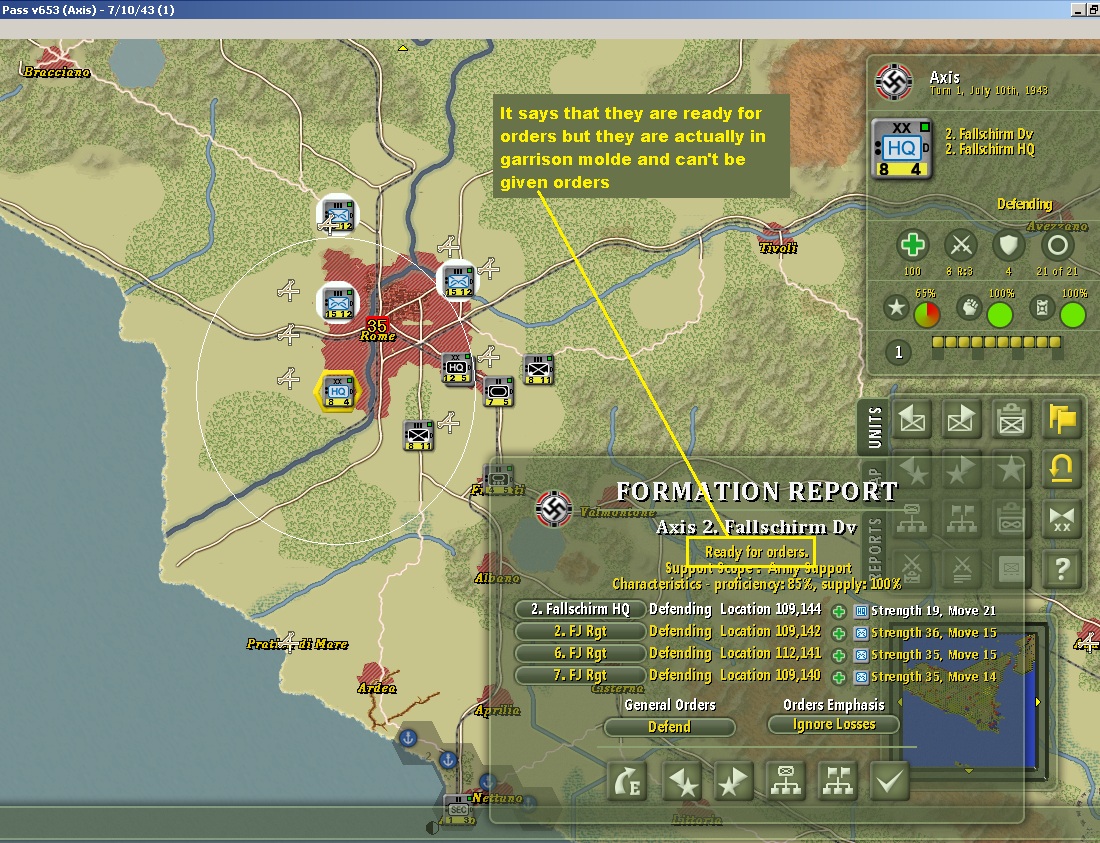The height and width of the screenshot is (843, 1100).
Task: Open help with the question mark icon
Action: pos(1061,569)
